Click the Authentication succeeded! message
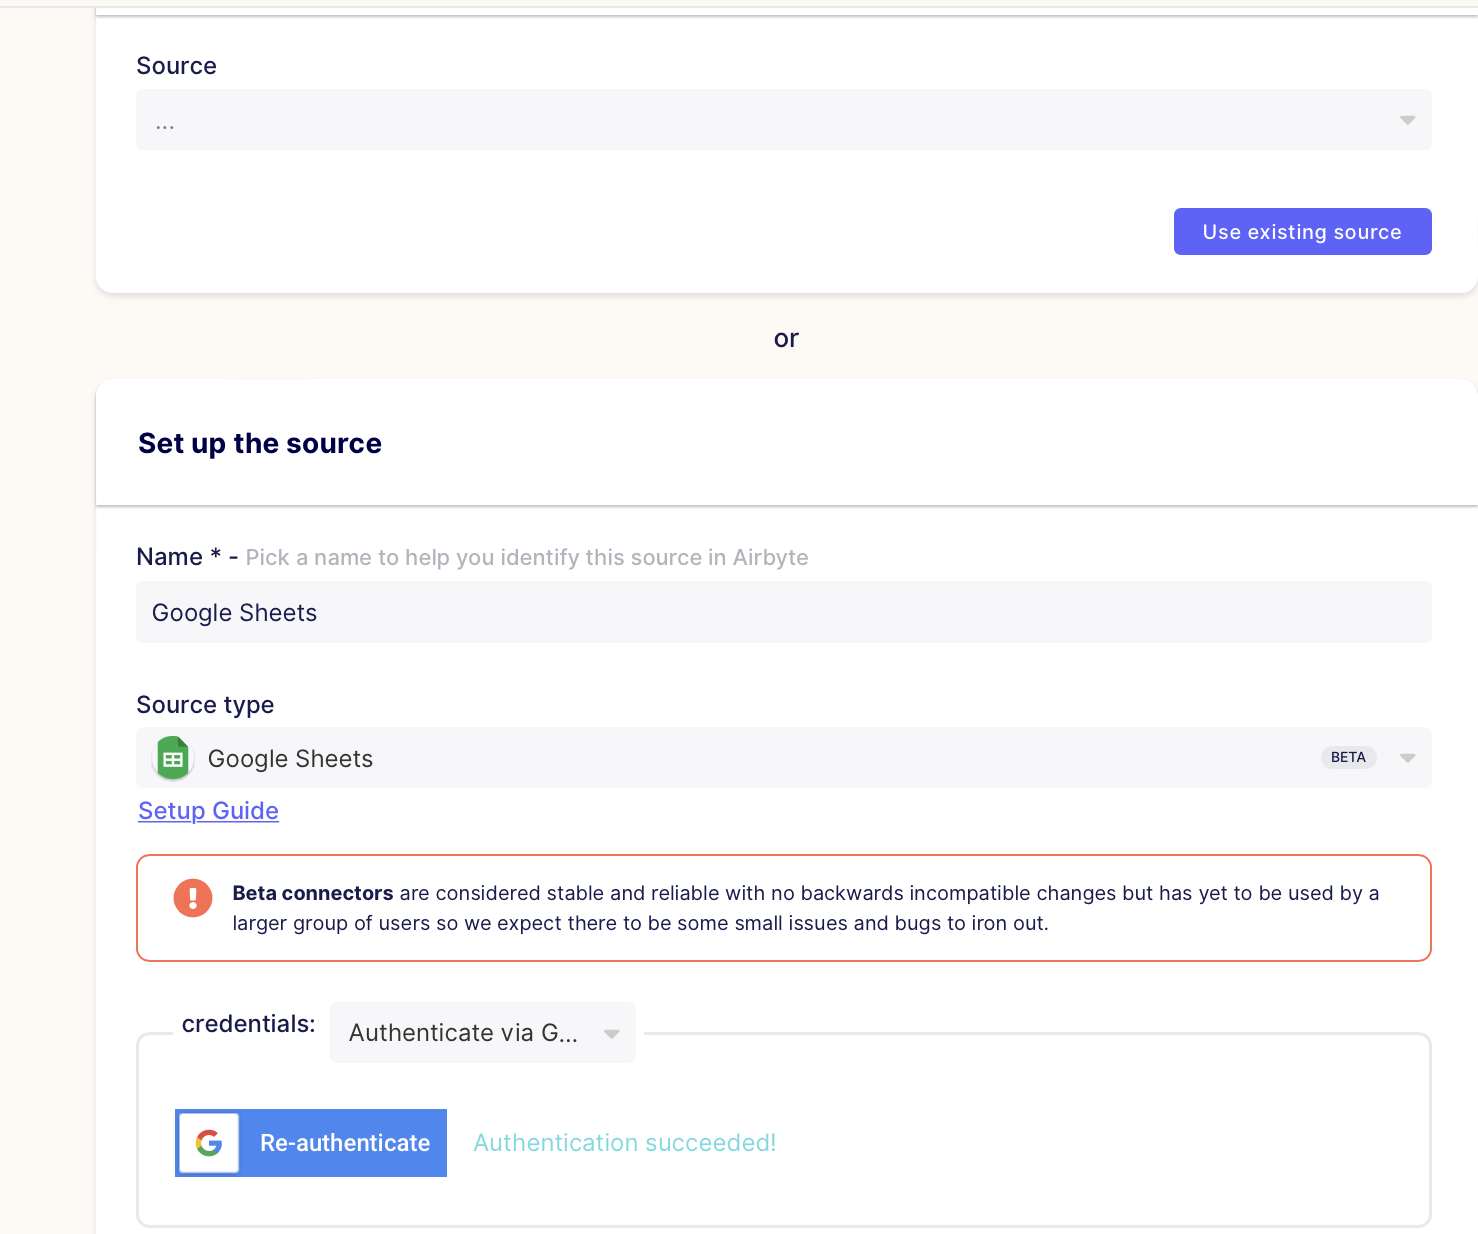This screenshot has height=1234, width=1478. (x=625, y=1143)
